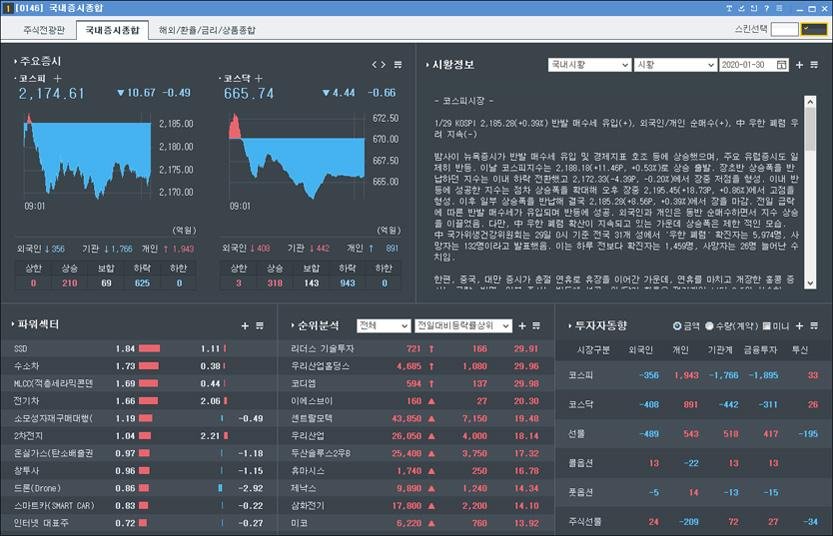This screenshot has width=833, height=536.
Task: Expand the 파워섹터 section title arrow
Action: 13,324
